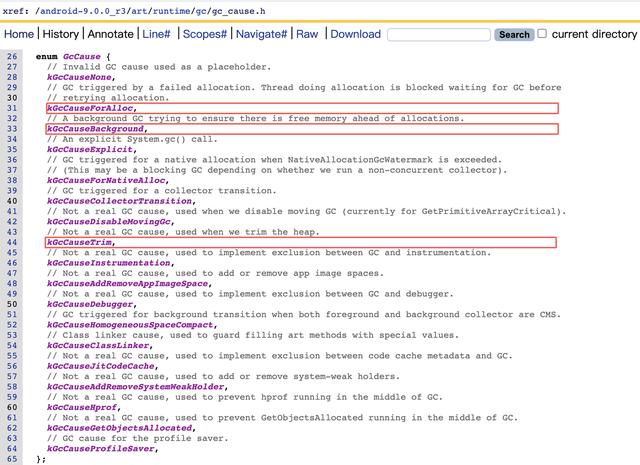Click the kGcCauseHomogeneousSpaceCompact symbol
The width and height of the screenshot is (640, 465).
pos(130,325)
